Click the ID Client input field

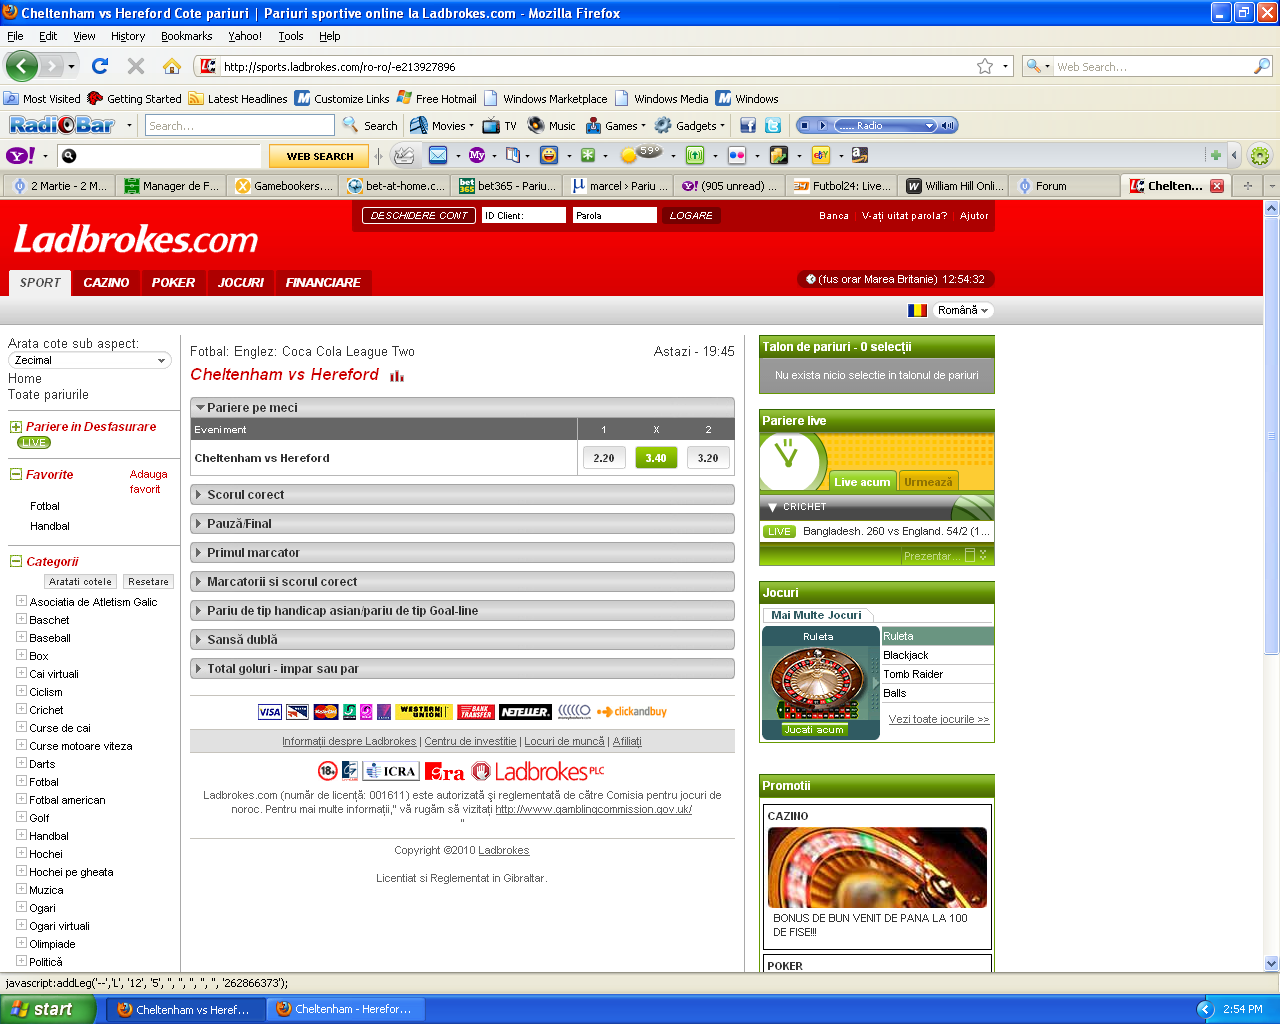[x=524, y=216]
